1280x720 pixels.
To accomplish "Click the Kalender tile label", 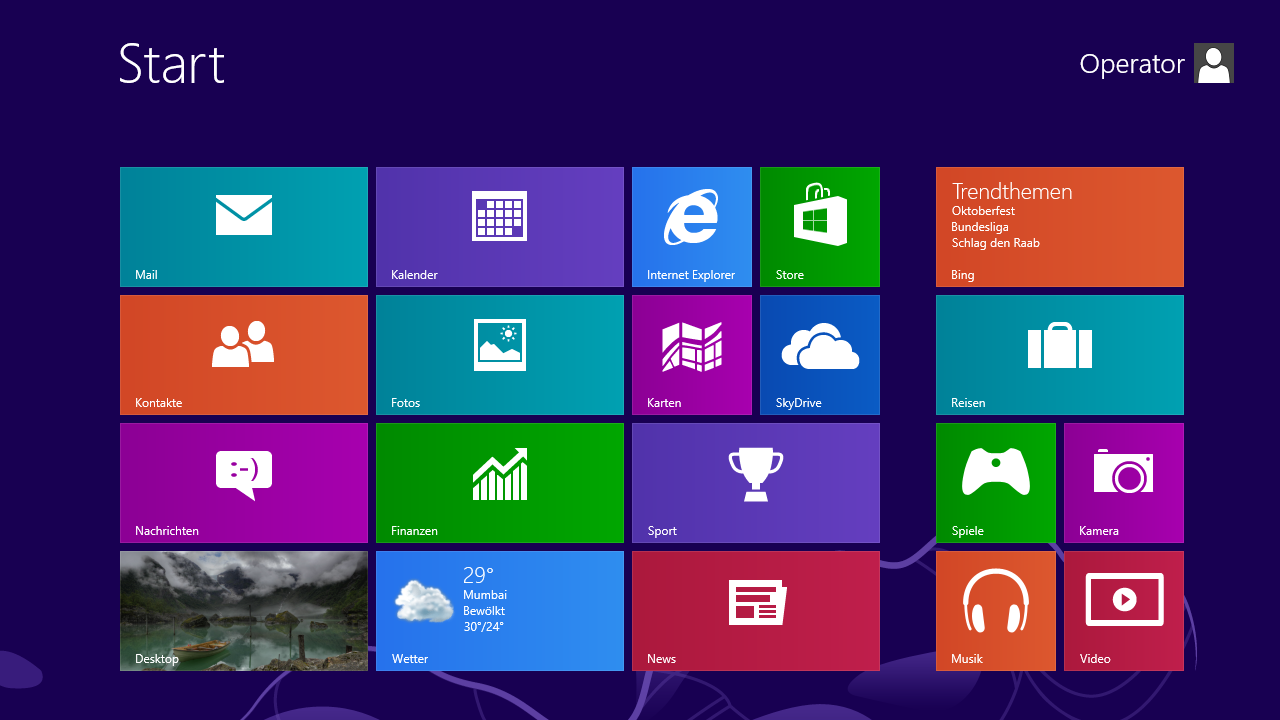I will click(415, 275).
